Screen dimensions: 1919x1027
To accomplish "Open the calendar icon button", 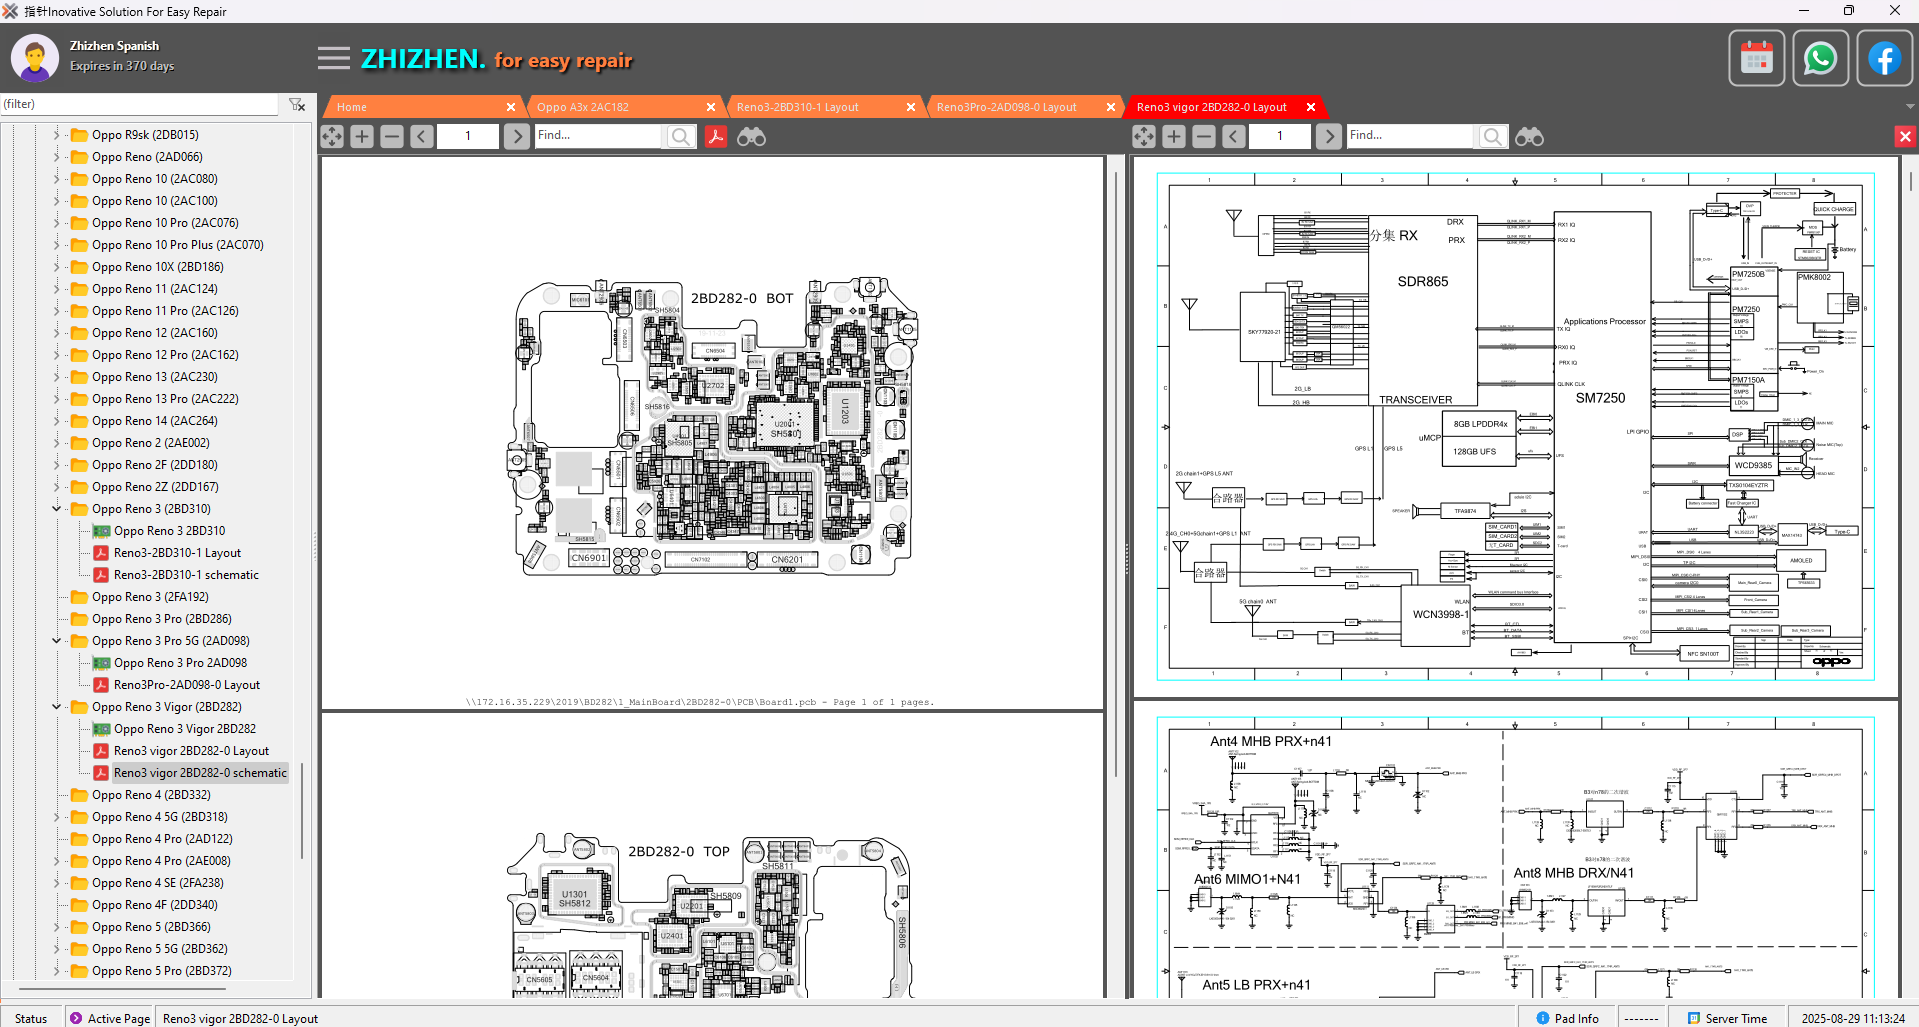I will 1756,58.
